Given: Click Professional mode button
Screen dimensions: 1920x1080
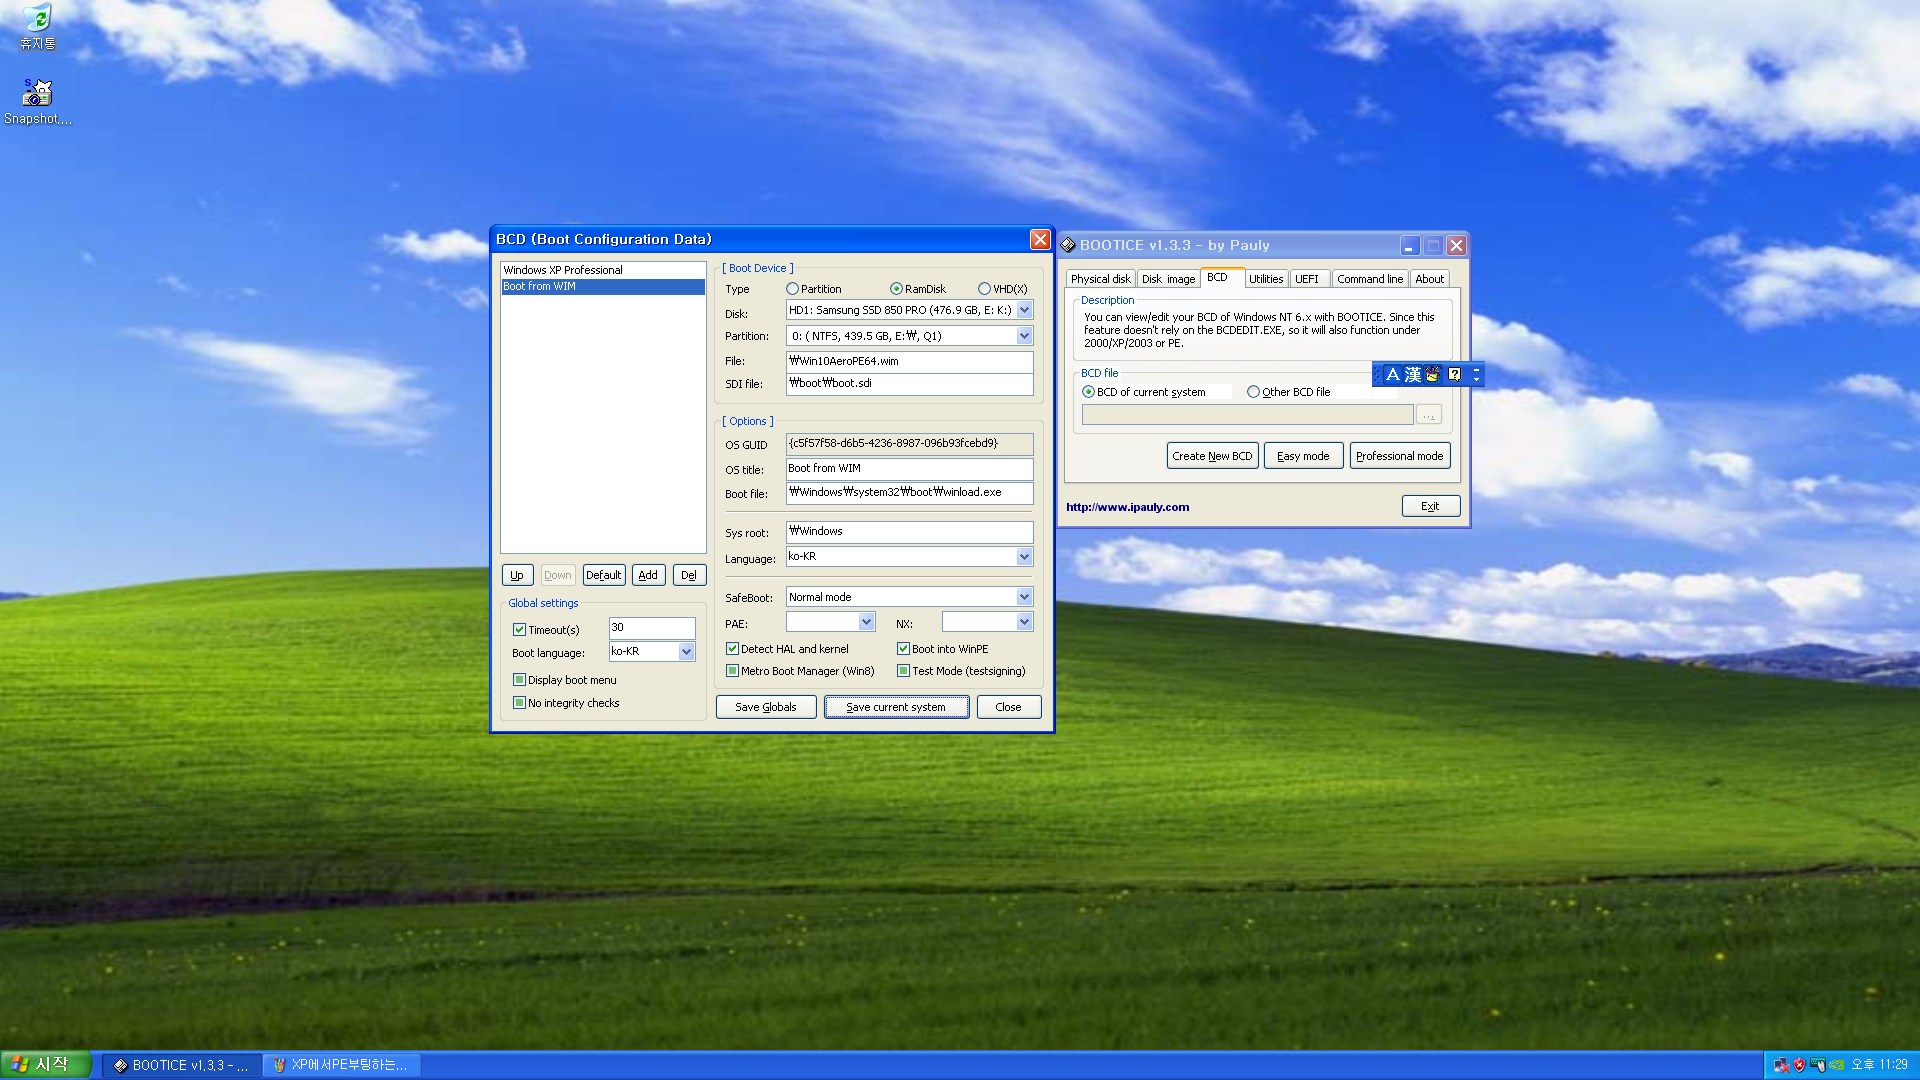Looking at the screenshot, I should tap(1400, 456).
